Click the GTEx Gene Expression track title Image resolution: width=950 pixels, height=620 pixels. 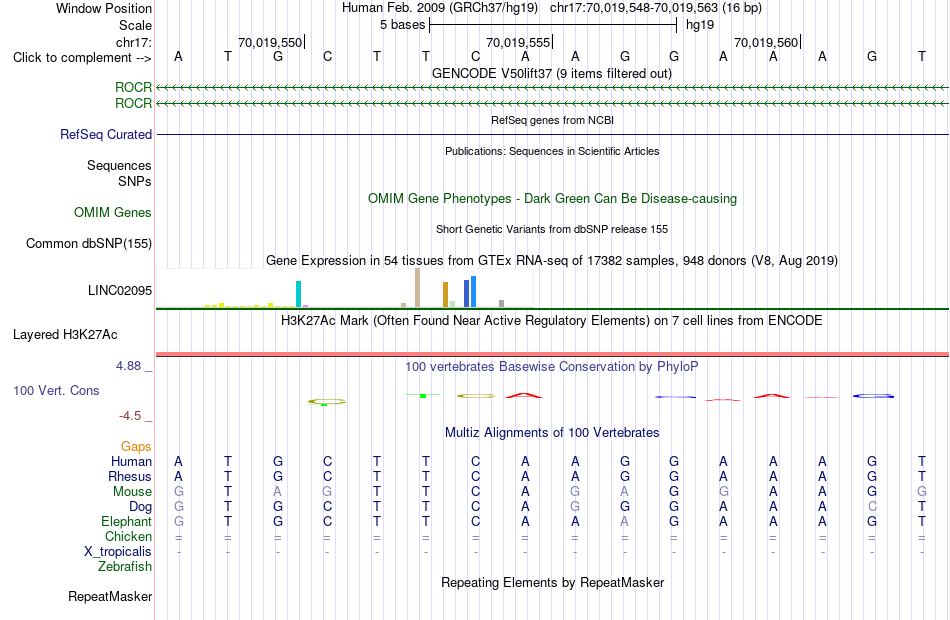click(552, 261)
